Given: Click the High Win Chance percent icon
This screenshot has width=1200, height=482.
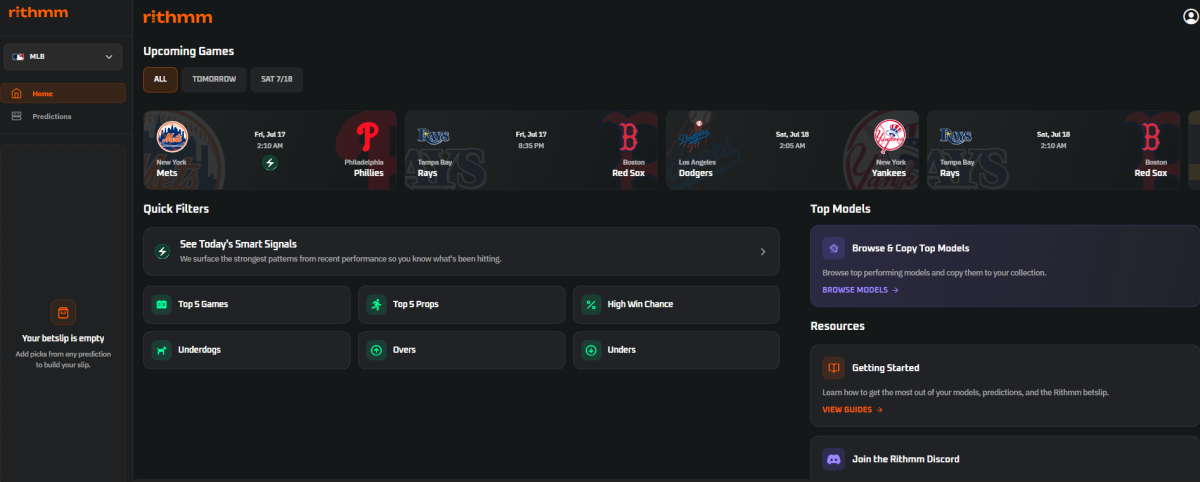Looking at the screenshot, I should click(x=591, y=304).
